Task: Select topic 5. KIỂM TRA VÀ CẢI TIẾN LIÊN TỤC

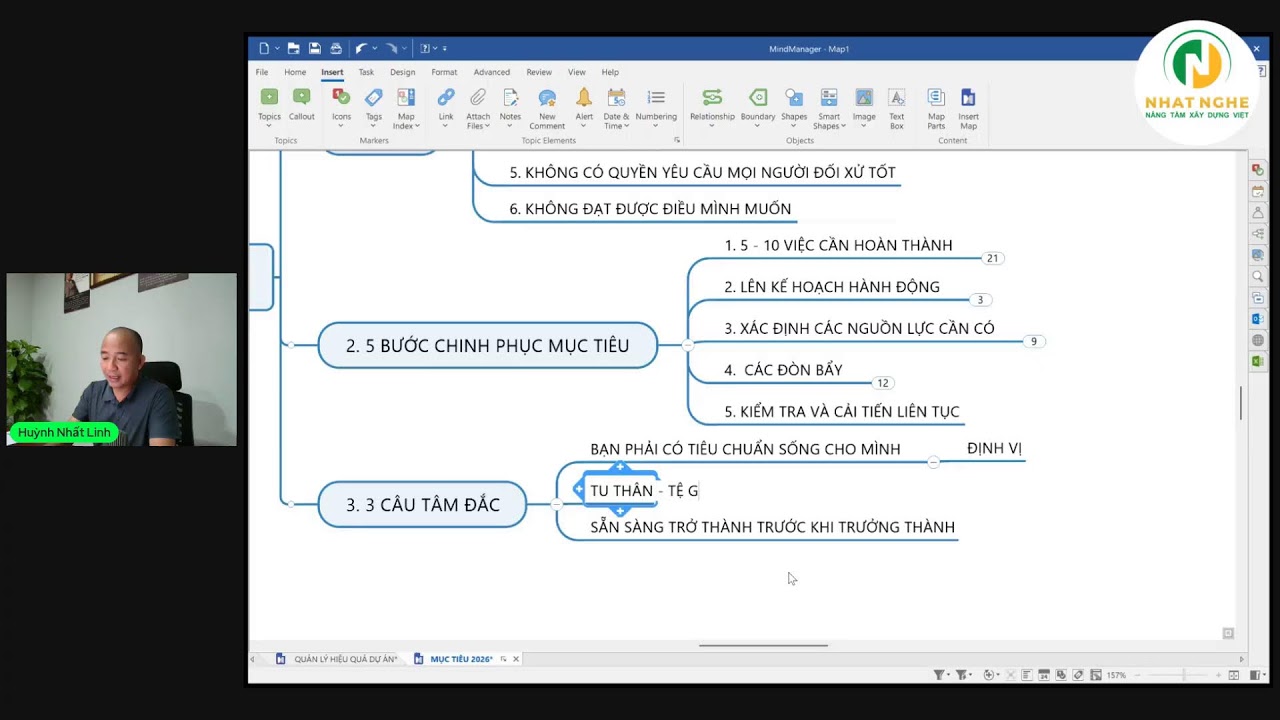Action: coord(842,412)
